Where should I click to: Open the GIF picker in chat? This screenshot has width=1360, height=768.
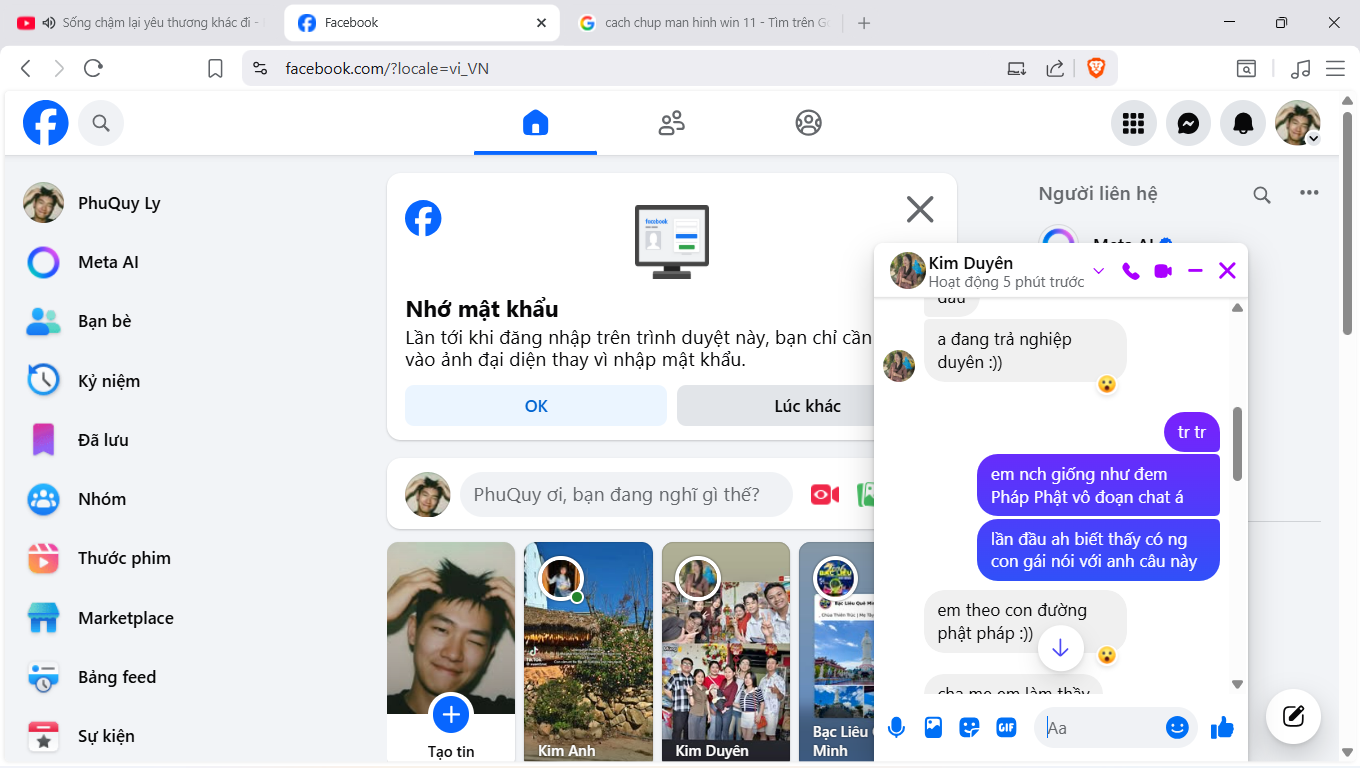coord(1005,727)
